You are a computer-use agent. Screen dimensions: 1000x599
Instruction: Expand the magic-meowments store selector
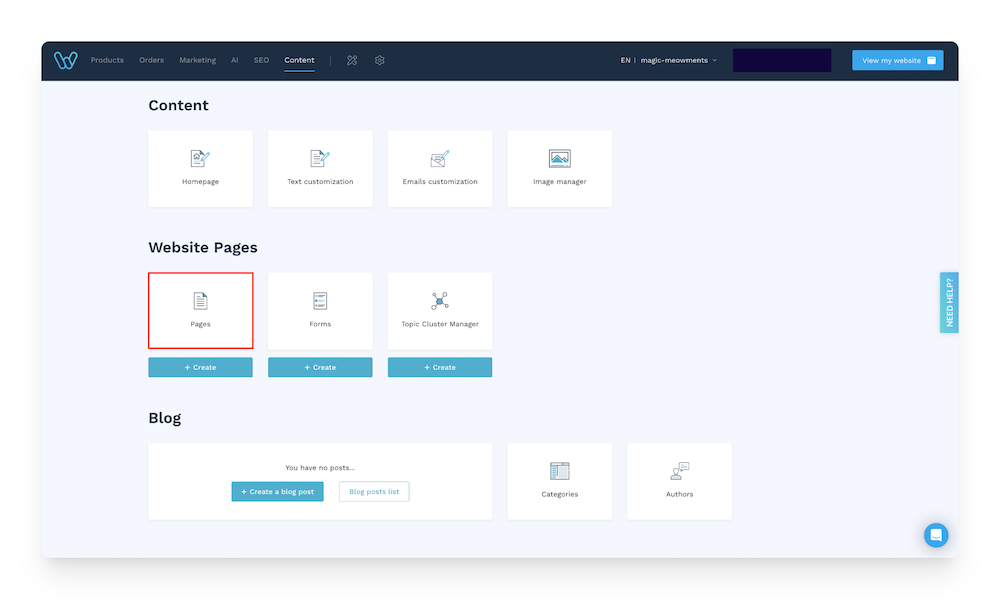(x=671, y=60)
